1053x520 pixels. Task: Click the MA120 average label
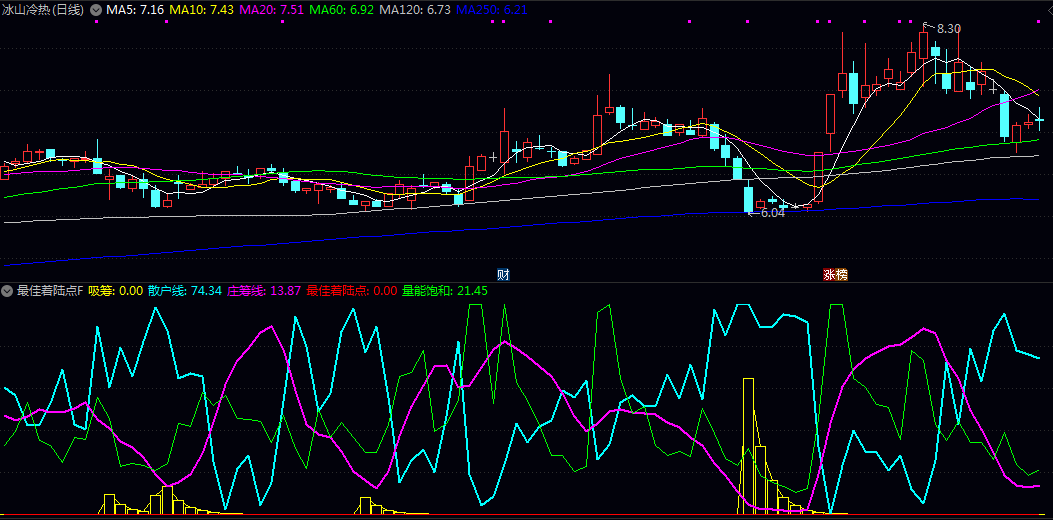tap(417, 9)
